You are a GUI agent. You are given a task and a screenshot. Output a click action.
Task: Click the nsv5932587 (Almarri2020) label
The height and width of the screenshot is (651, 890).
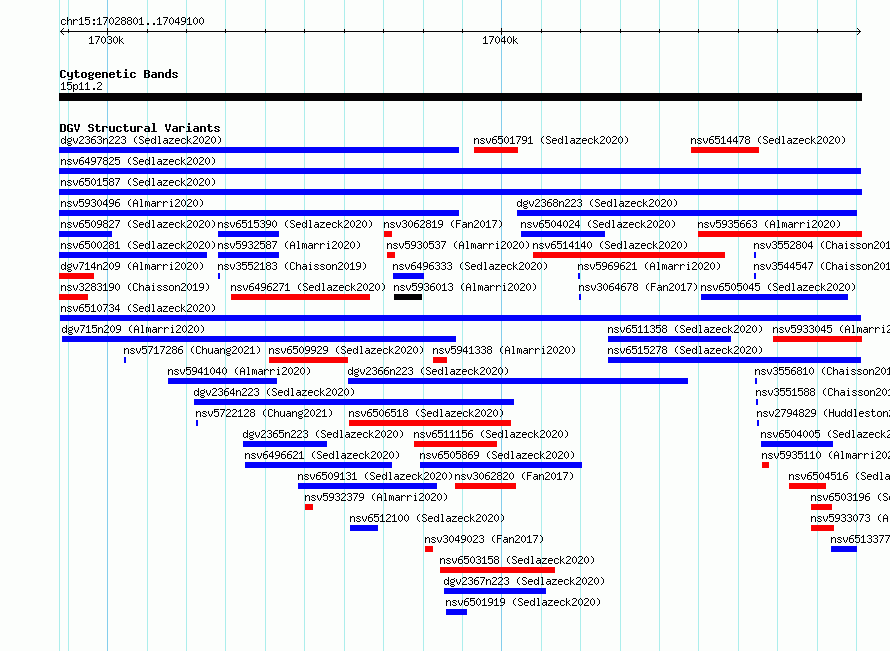(x=289, y=245)
